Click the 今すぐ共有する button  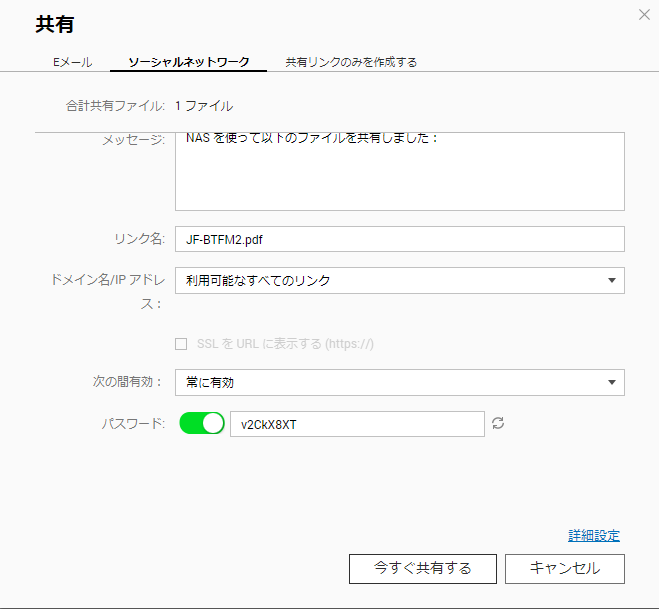[423, 569]
